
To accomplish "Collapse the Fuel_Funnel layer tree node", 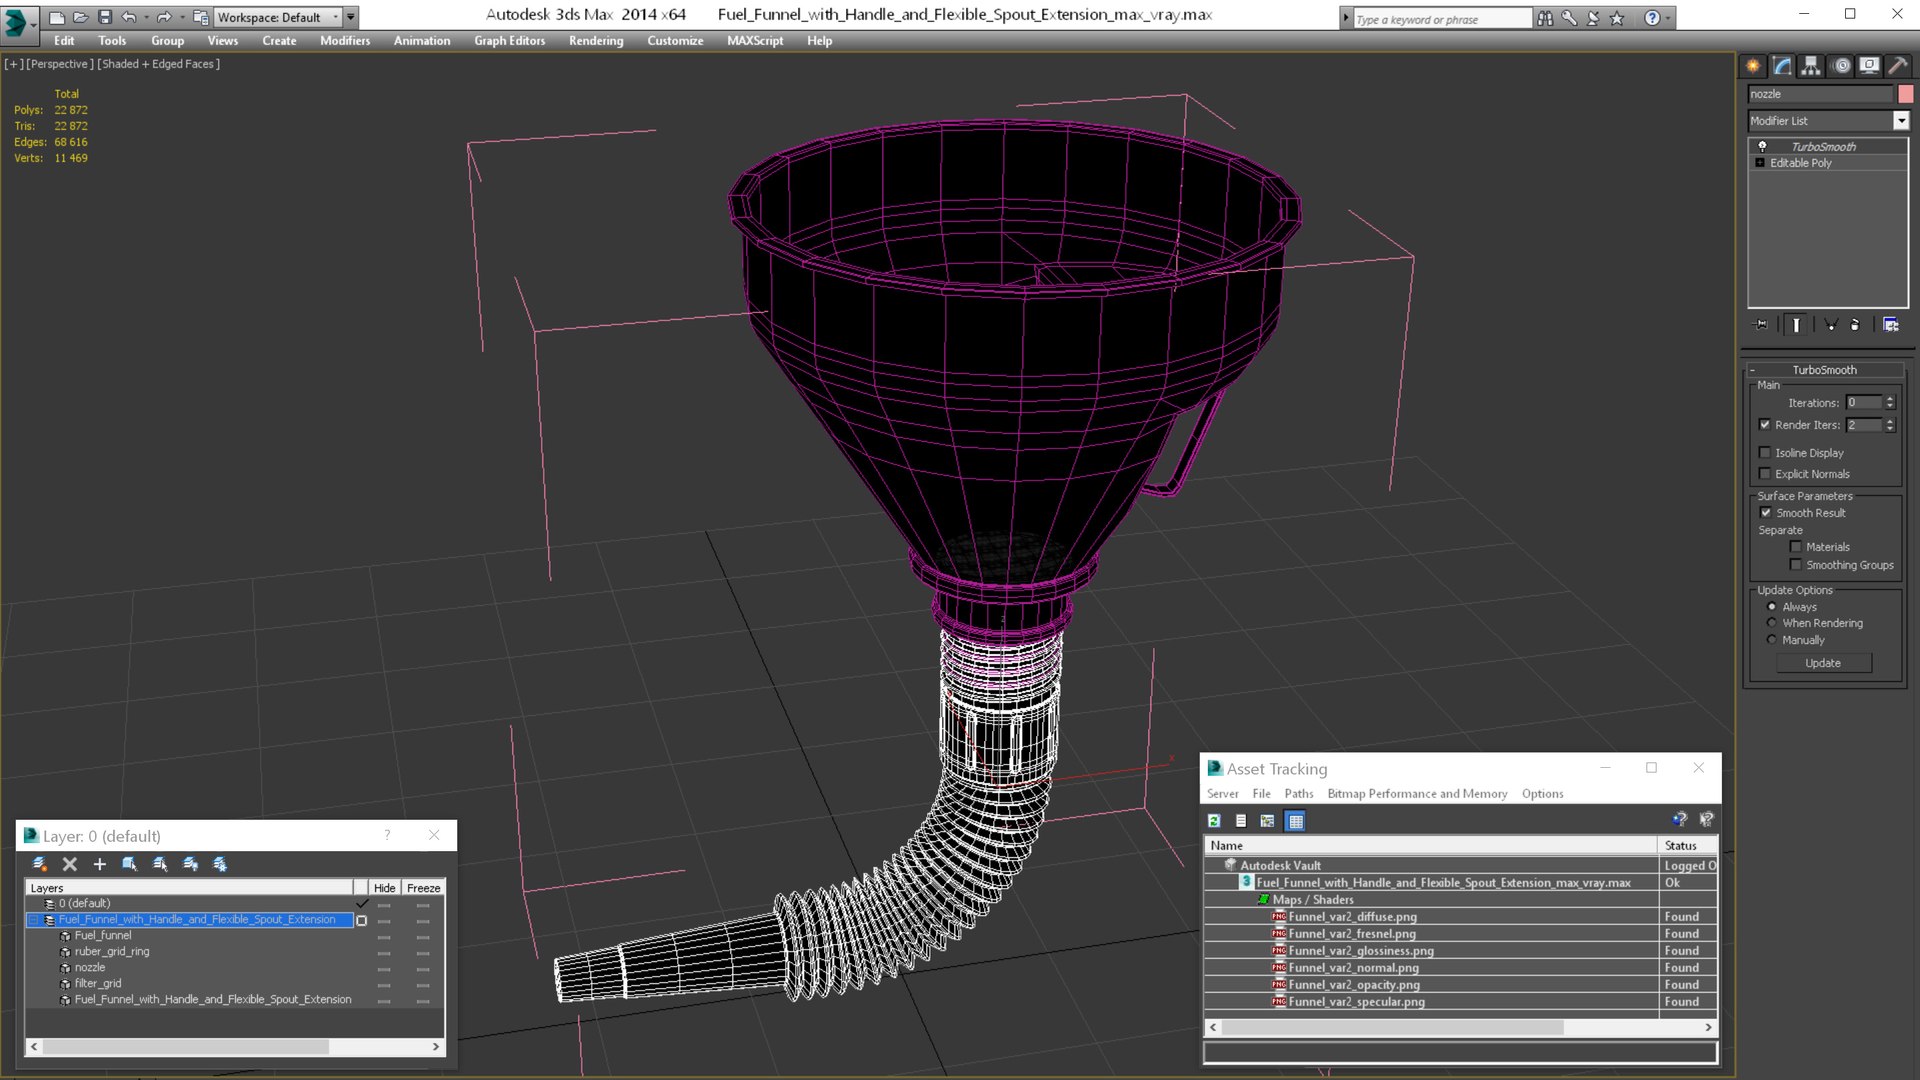I will tap(34, 920).
